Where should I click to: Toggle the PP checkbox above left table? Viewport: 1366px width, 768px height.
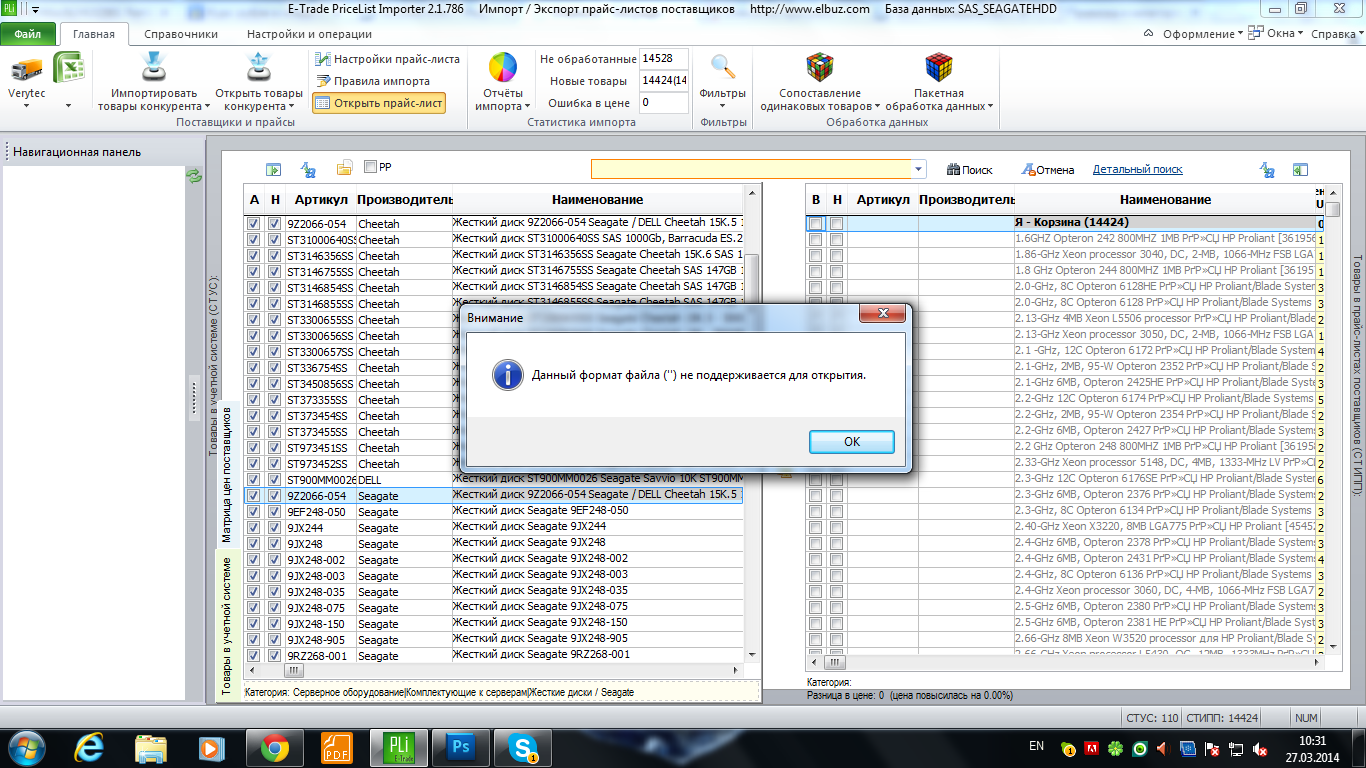coord(371,167)
